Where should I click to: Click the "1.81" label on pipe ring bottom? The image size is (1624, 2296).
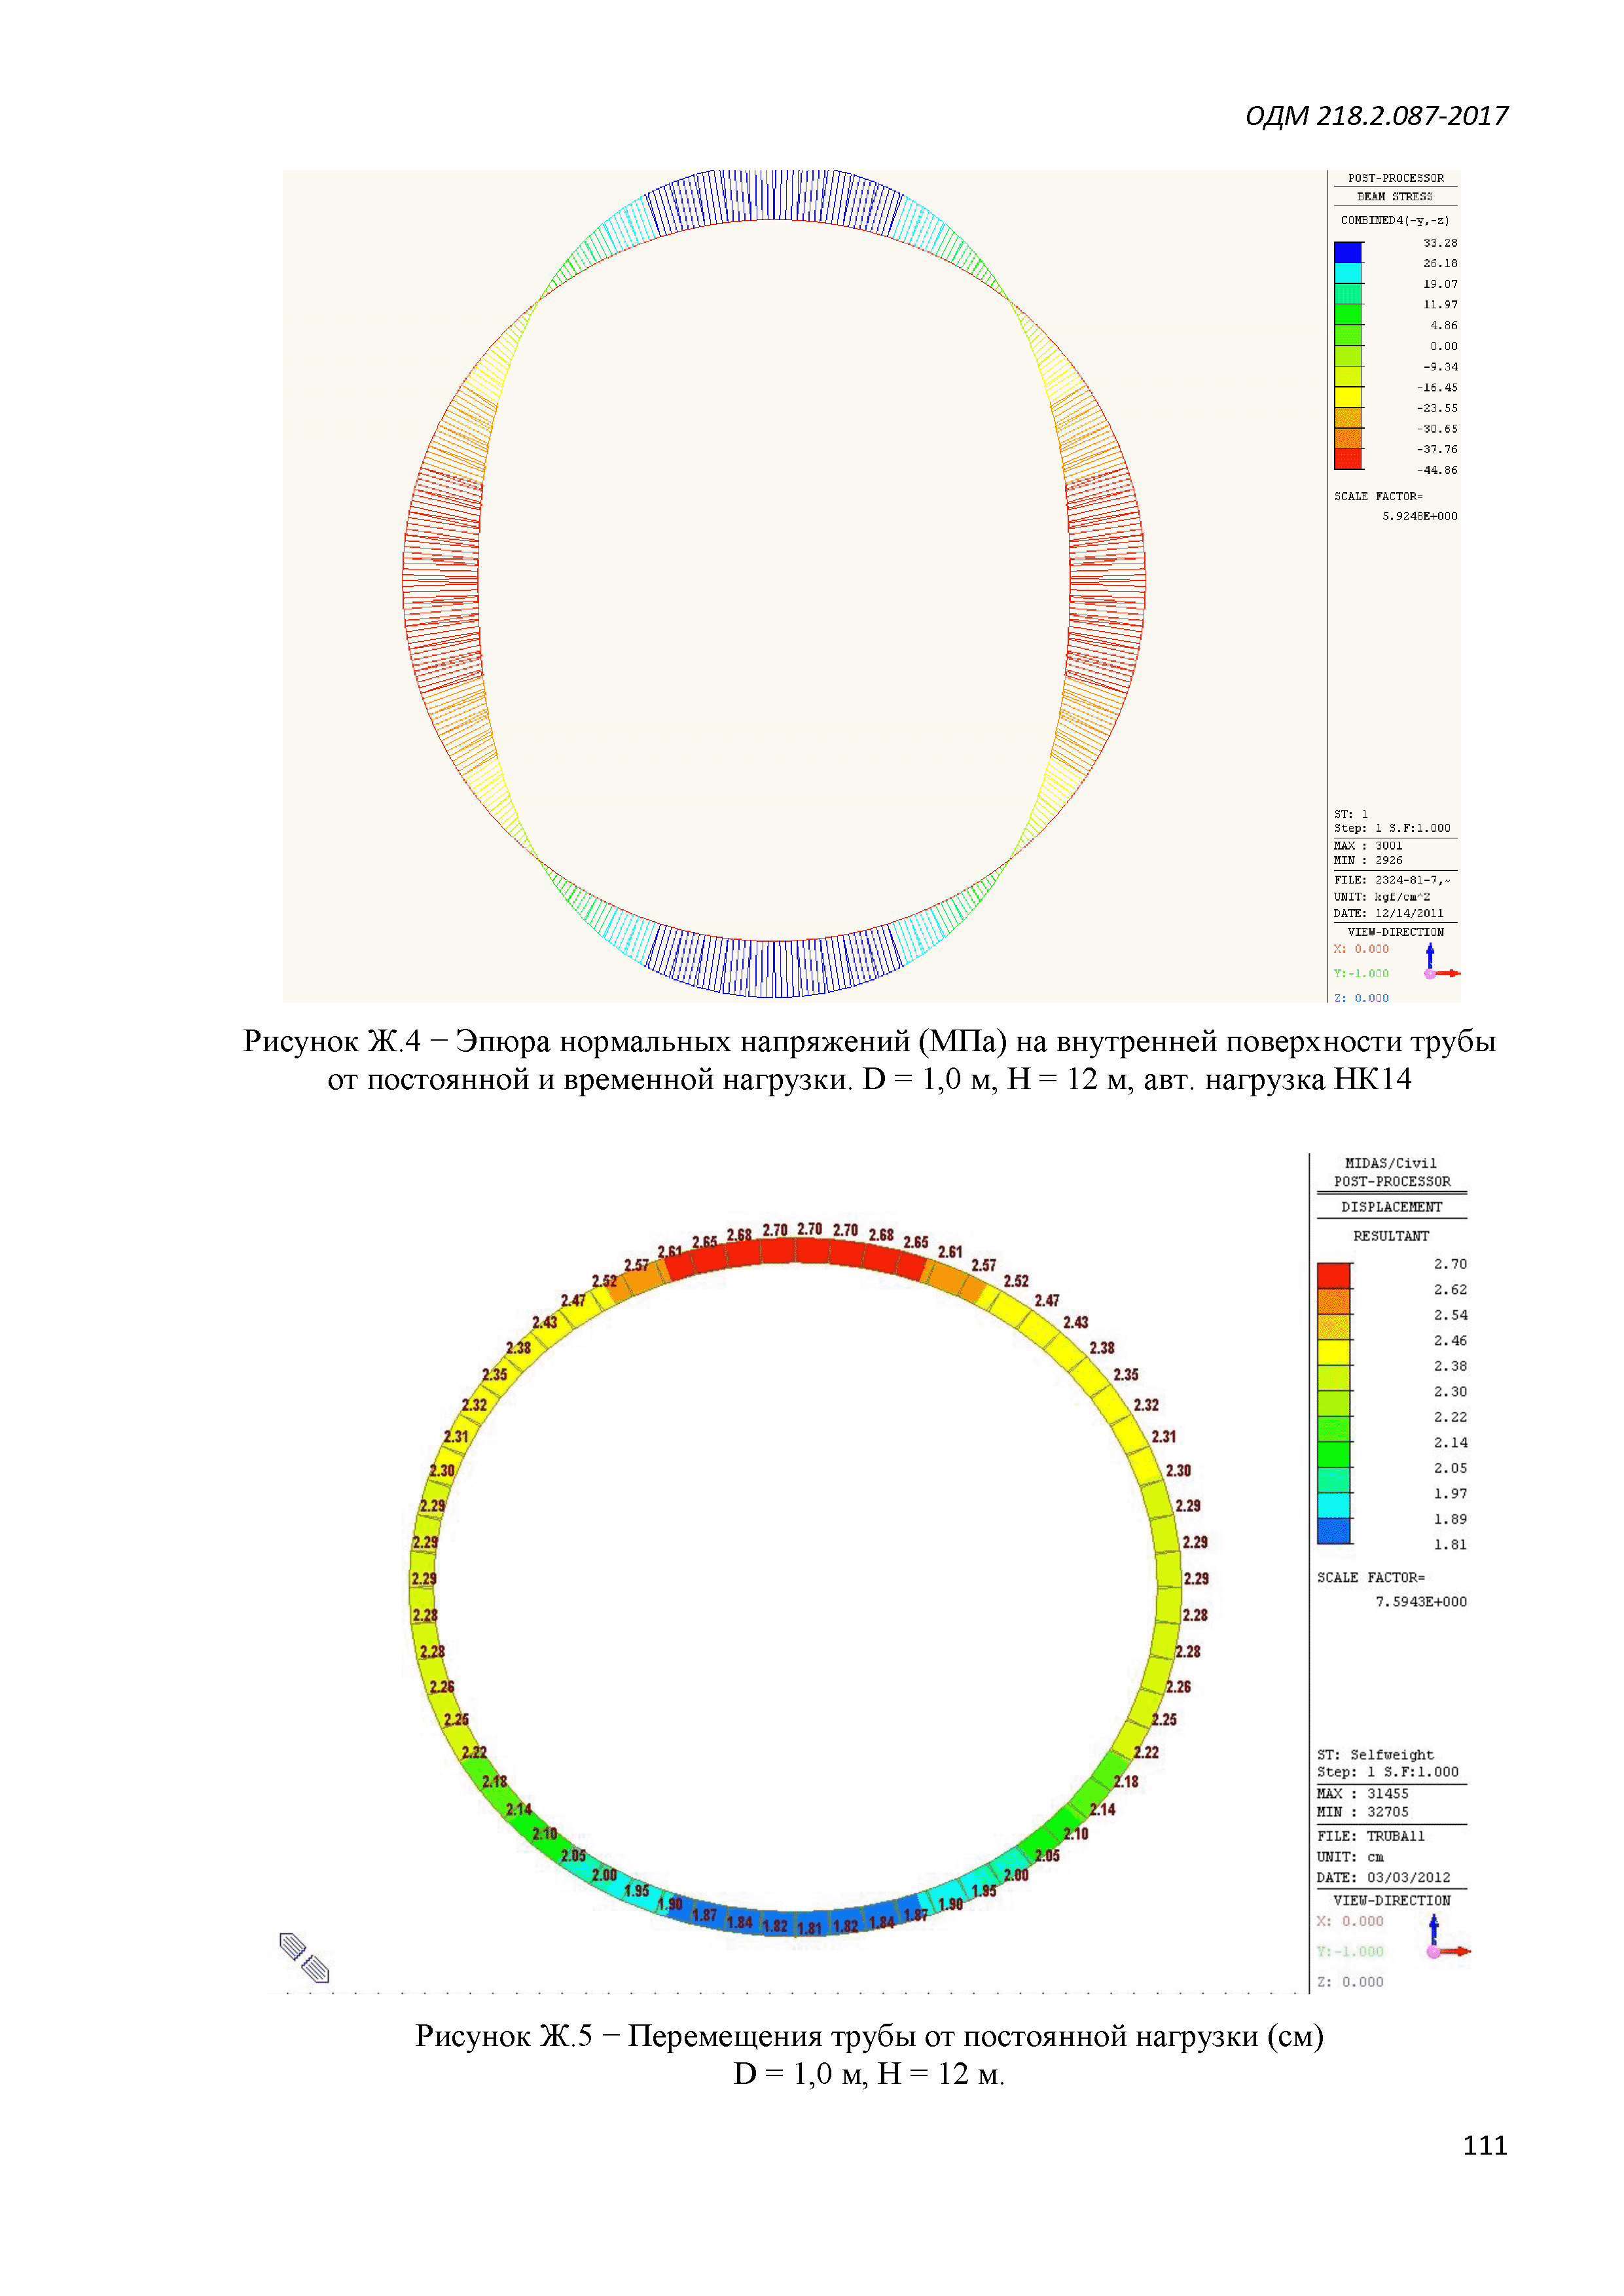tap(809, 1928)
